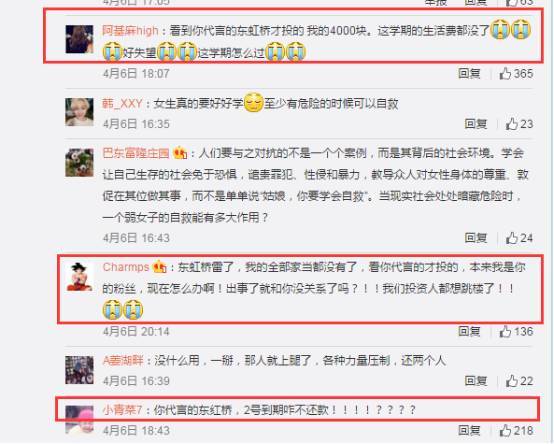Click 回复 under A蠡湖畔's comment
554x444 pixels.
tap(476, 381)
